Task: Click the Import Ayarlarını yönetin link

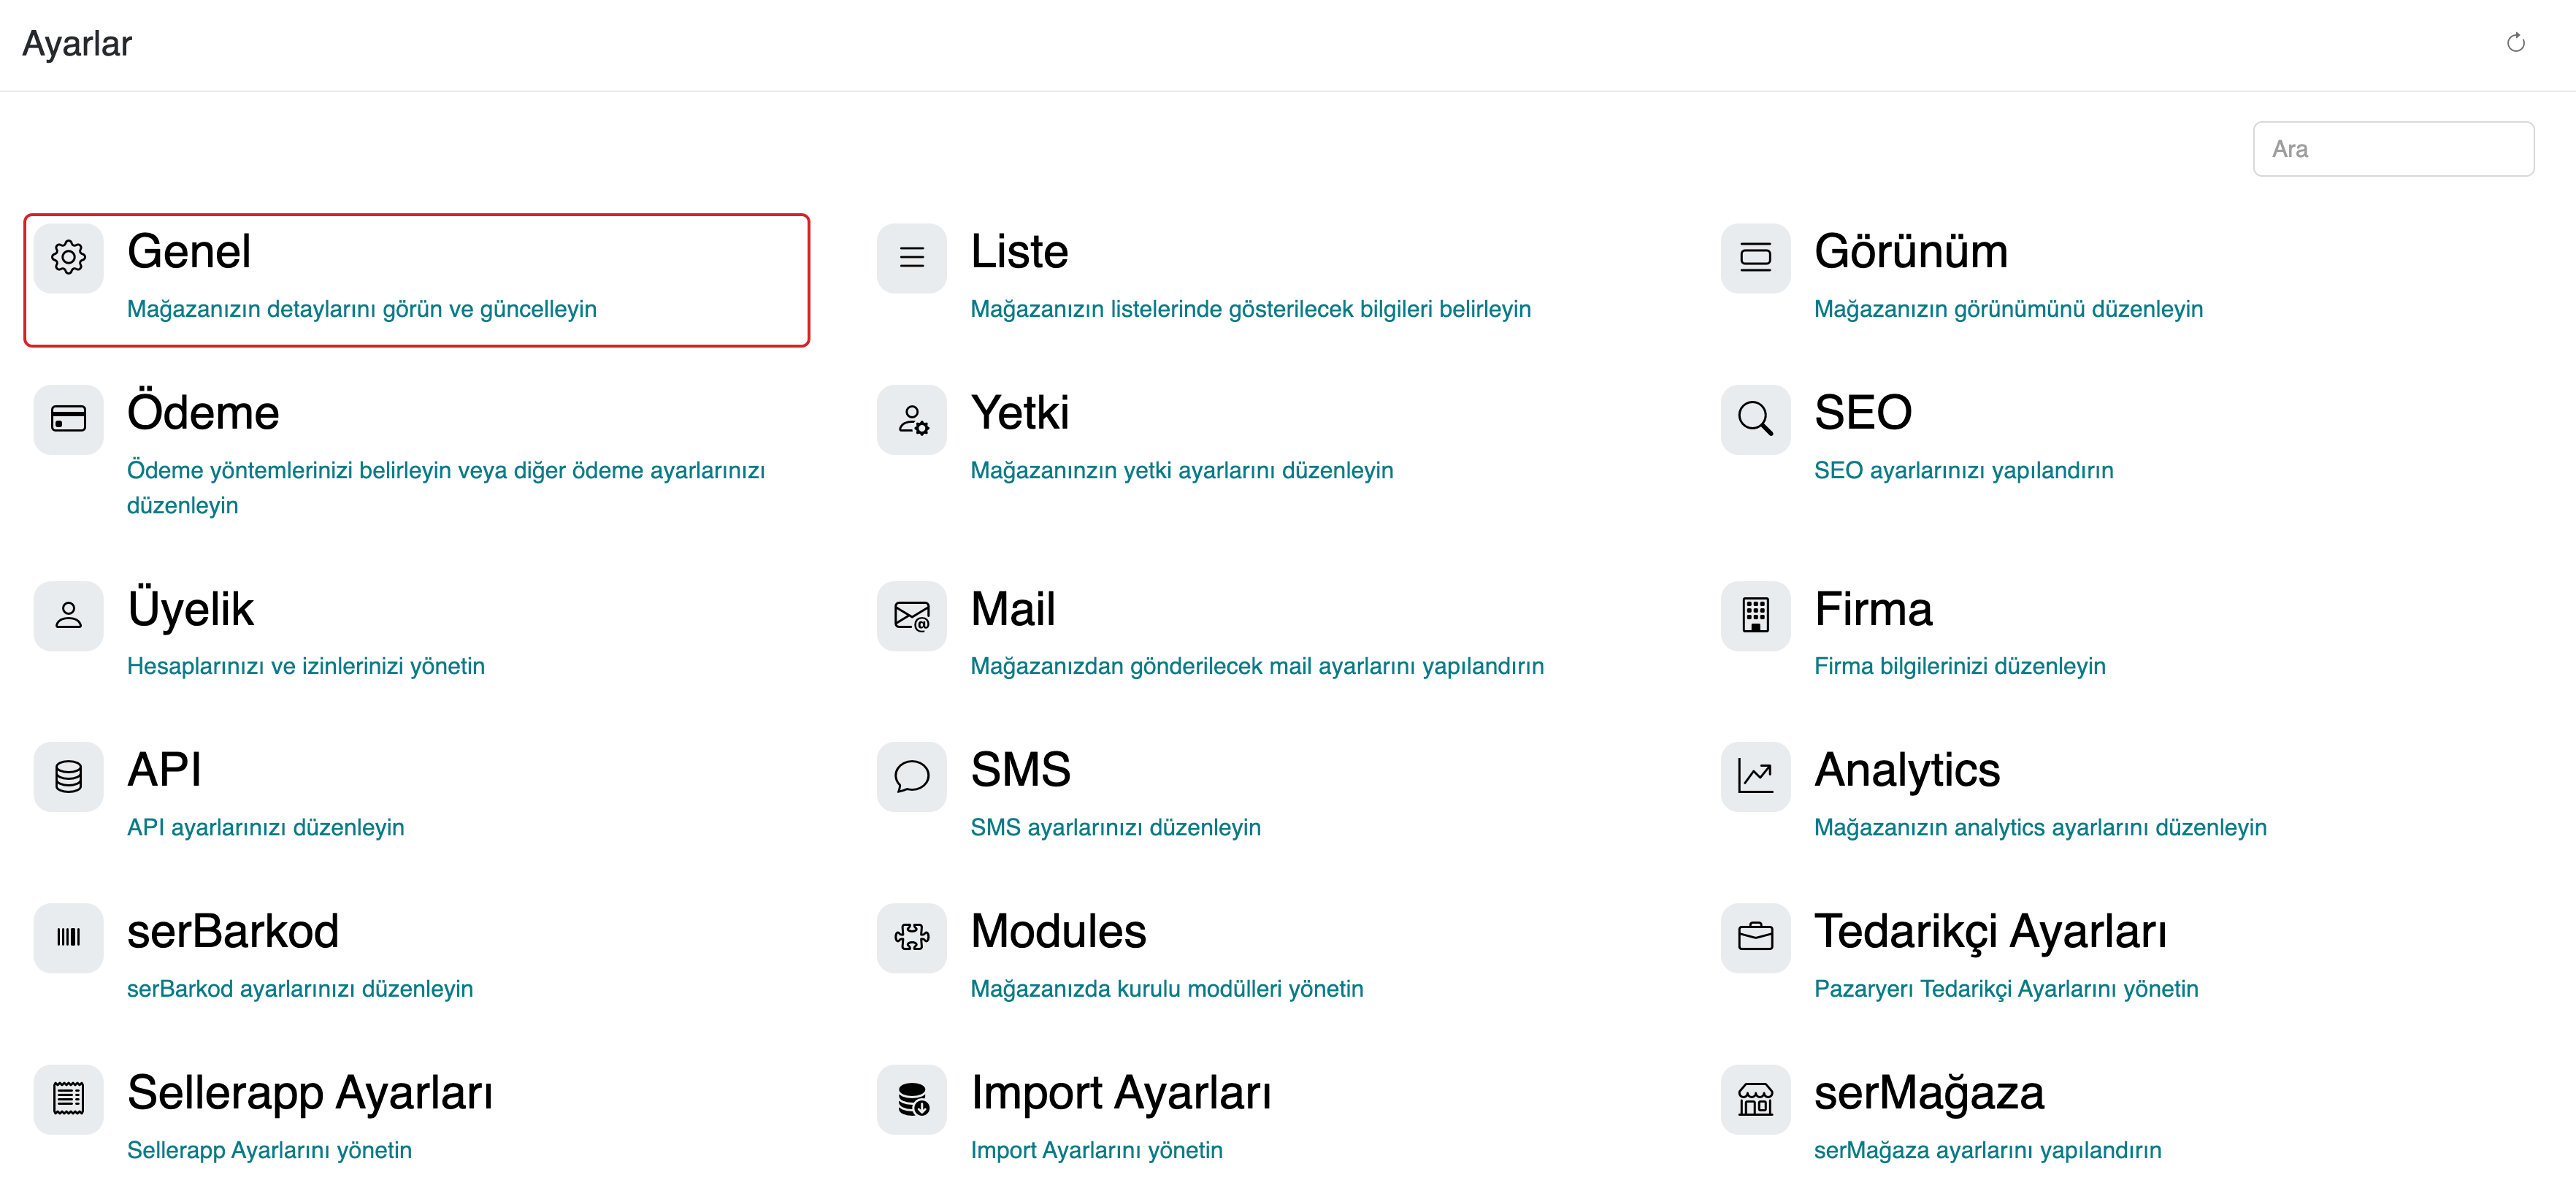Action: click(x=1096, y=1150)
